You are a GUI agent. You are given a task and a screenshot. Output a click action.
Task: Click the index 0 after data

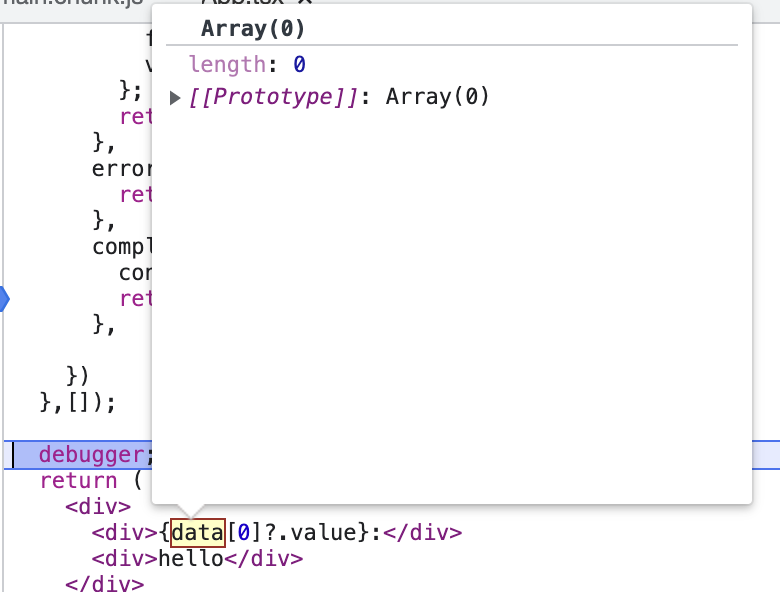[244, 533]
